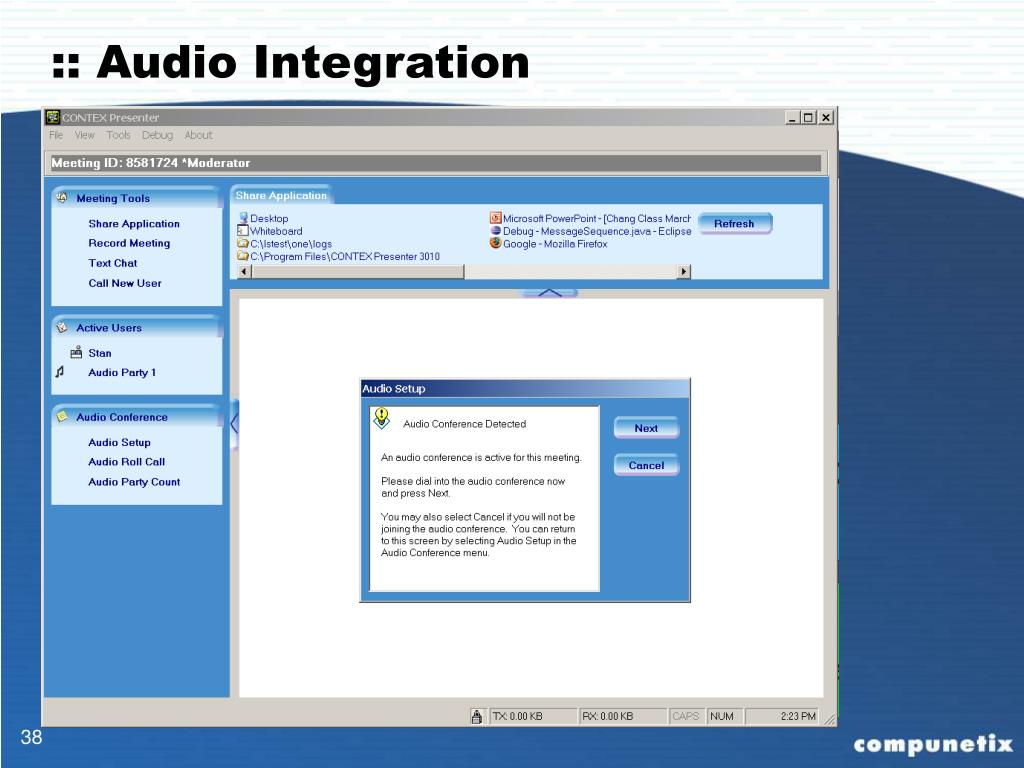Viewport: 1024px width, 768px height.
Task: Choose the Eclipse Debug window icon
Action: pyautogui.click(x=496, y=231)
